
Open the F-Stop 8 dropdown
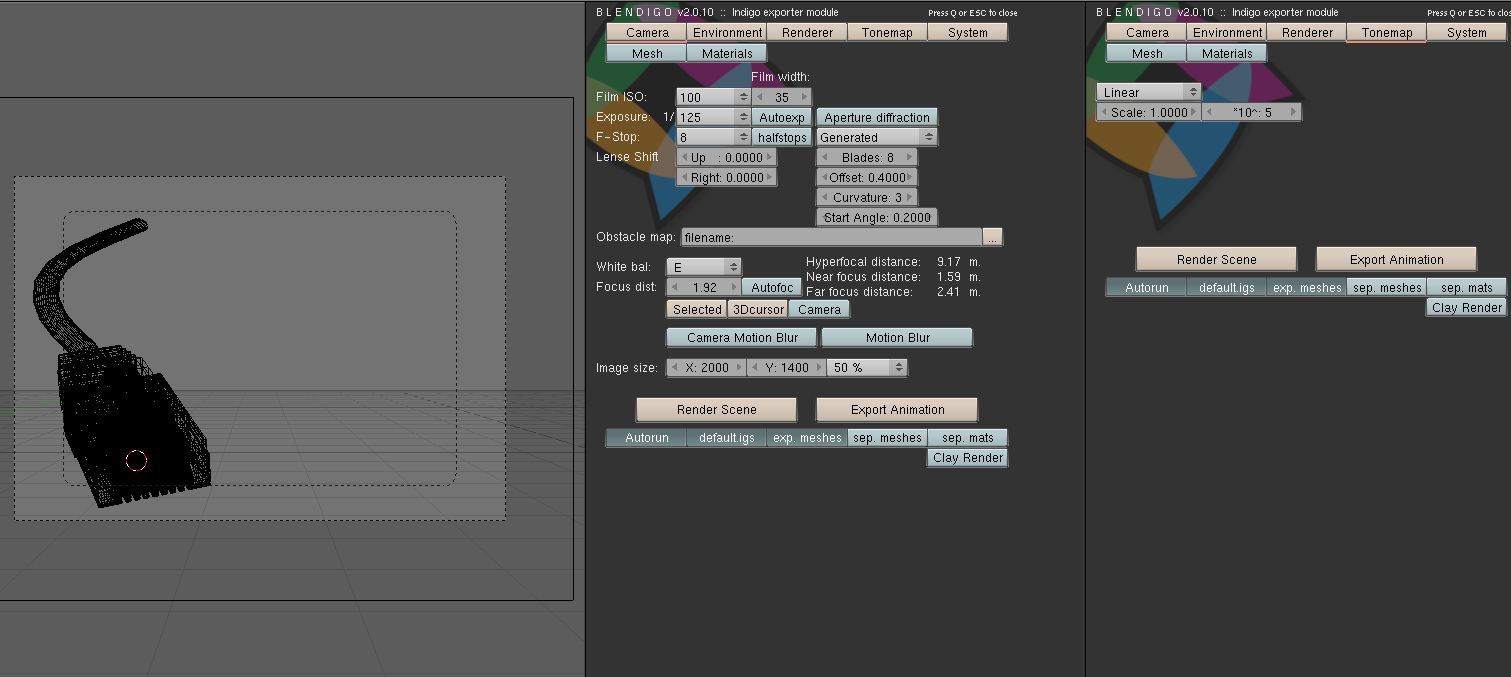tap(714, 137)
